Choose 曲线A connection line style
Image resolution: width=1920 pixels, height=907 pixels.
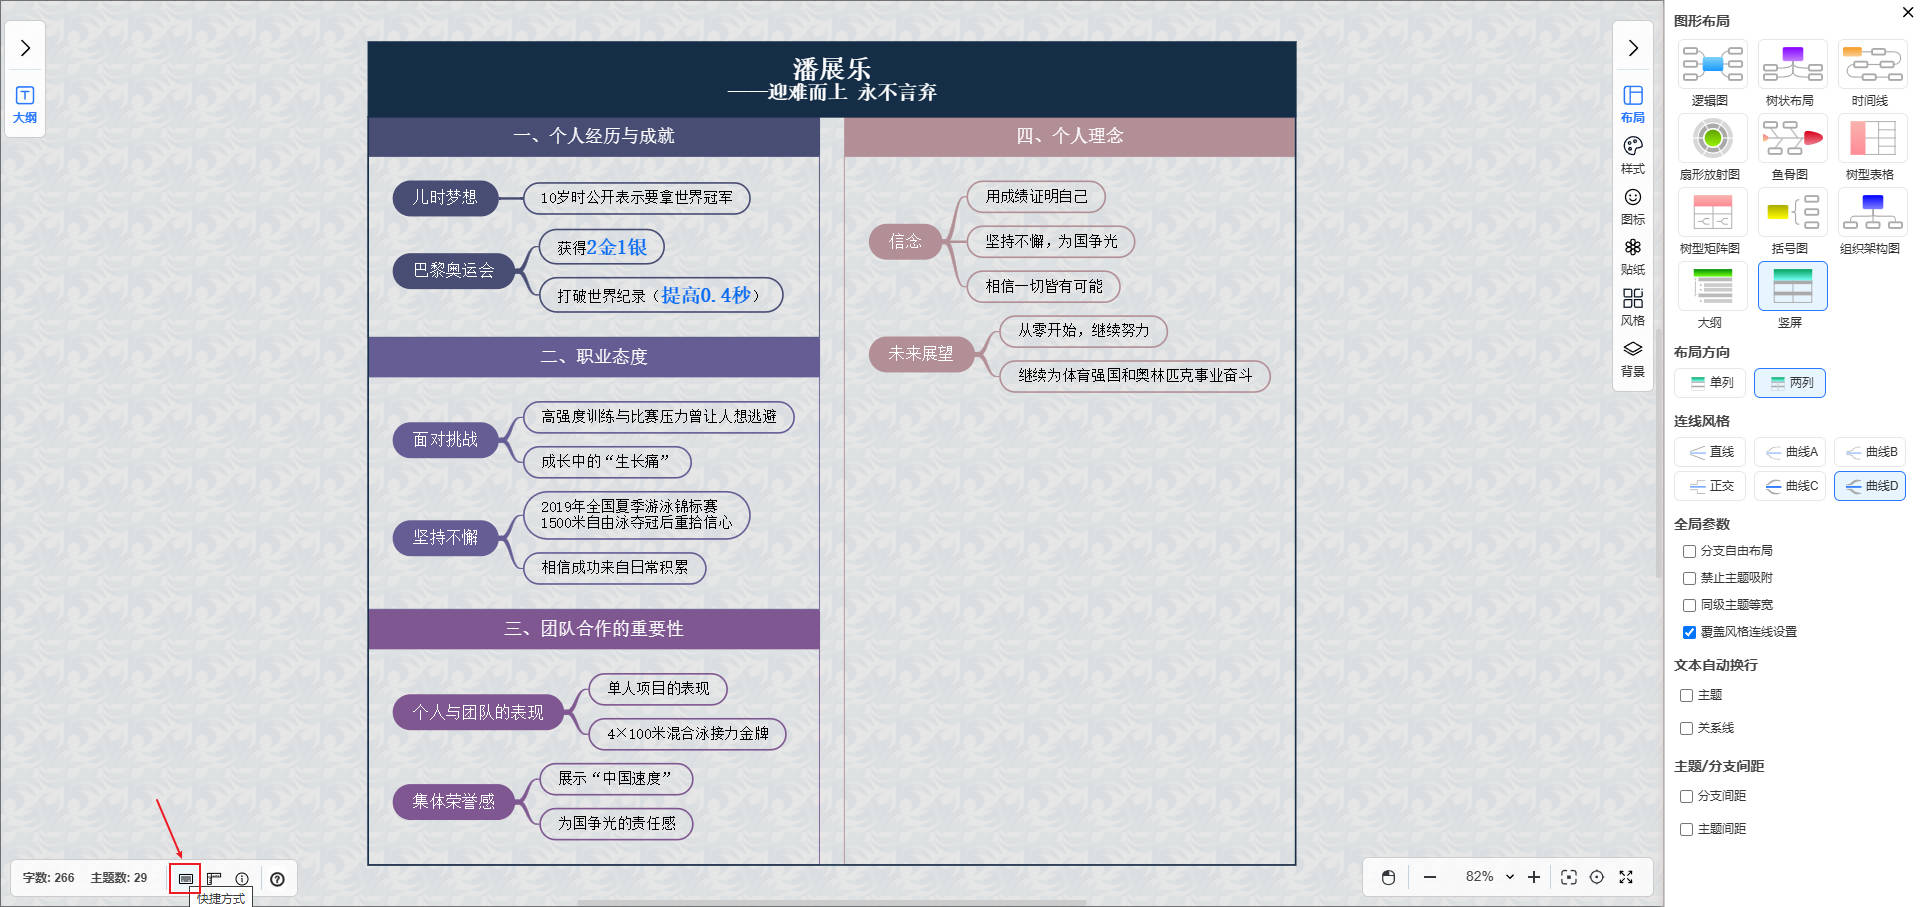(1790, 452)
